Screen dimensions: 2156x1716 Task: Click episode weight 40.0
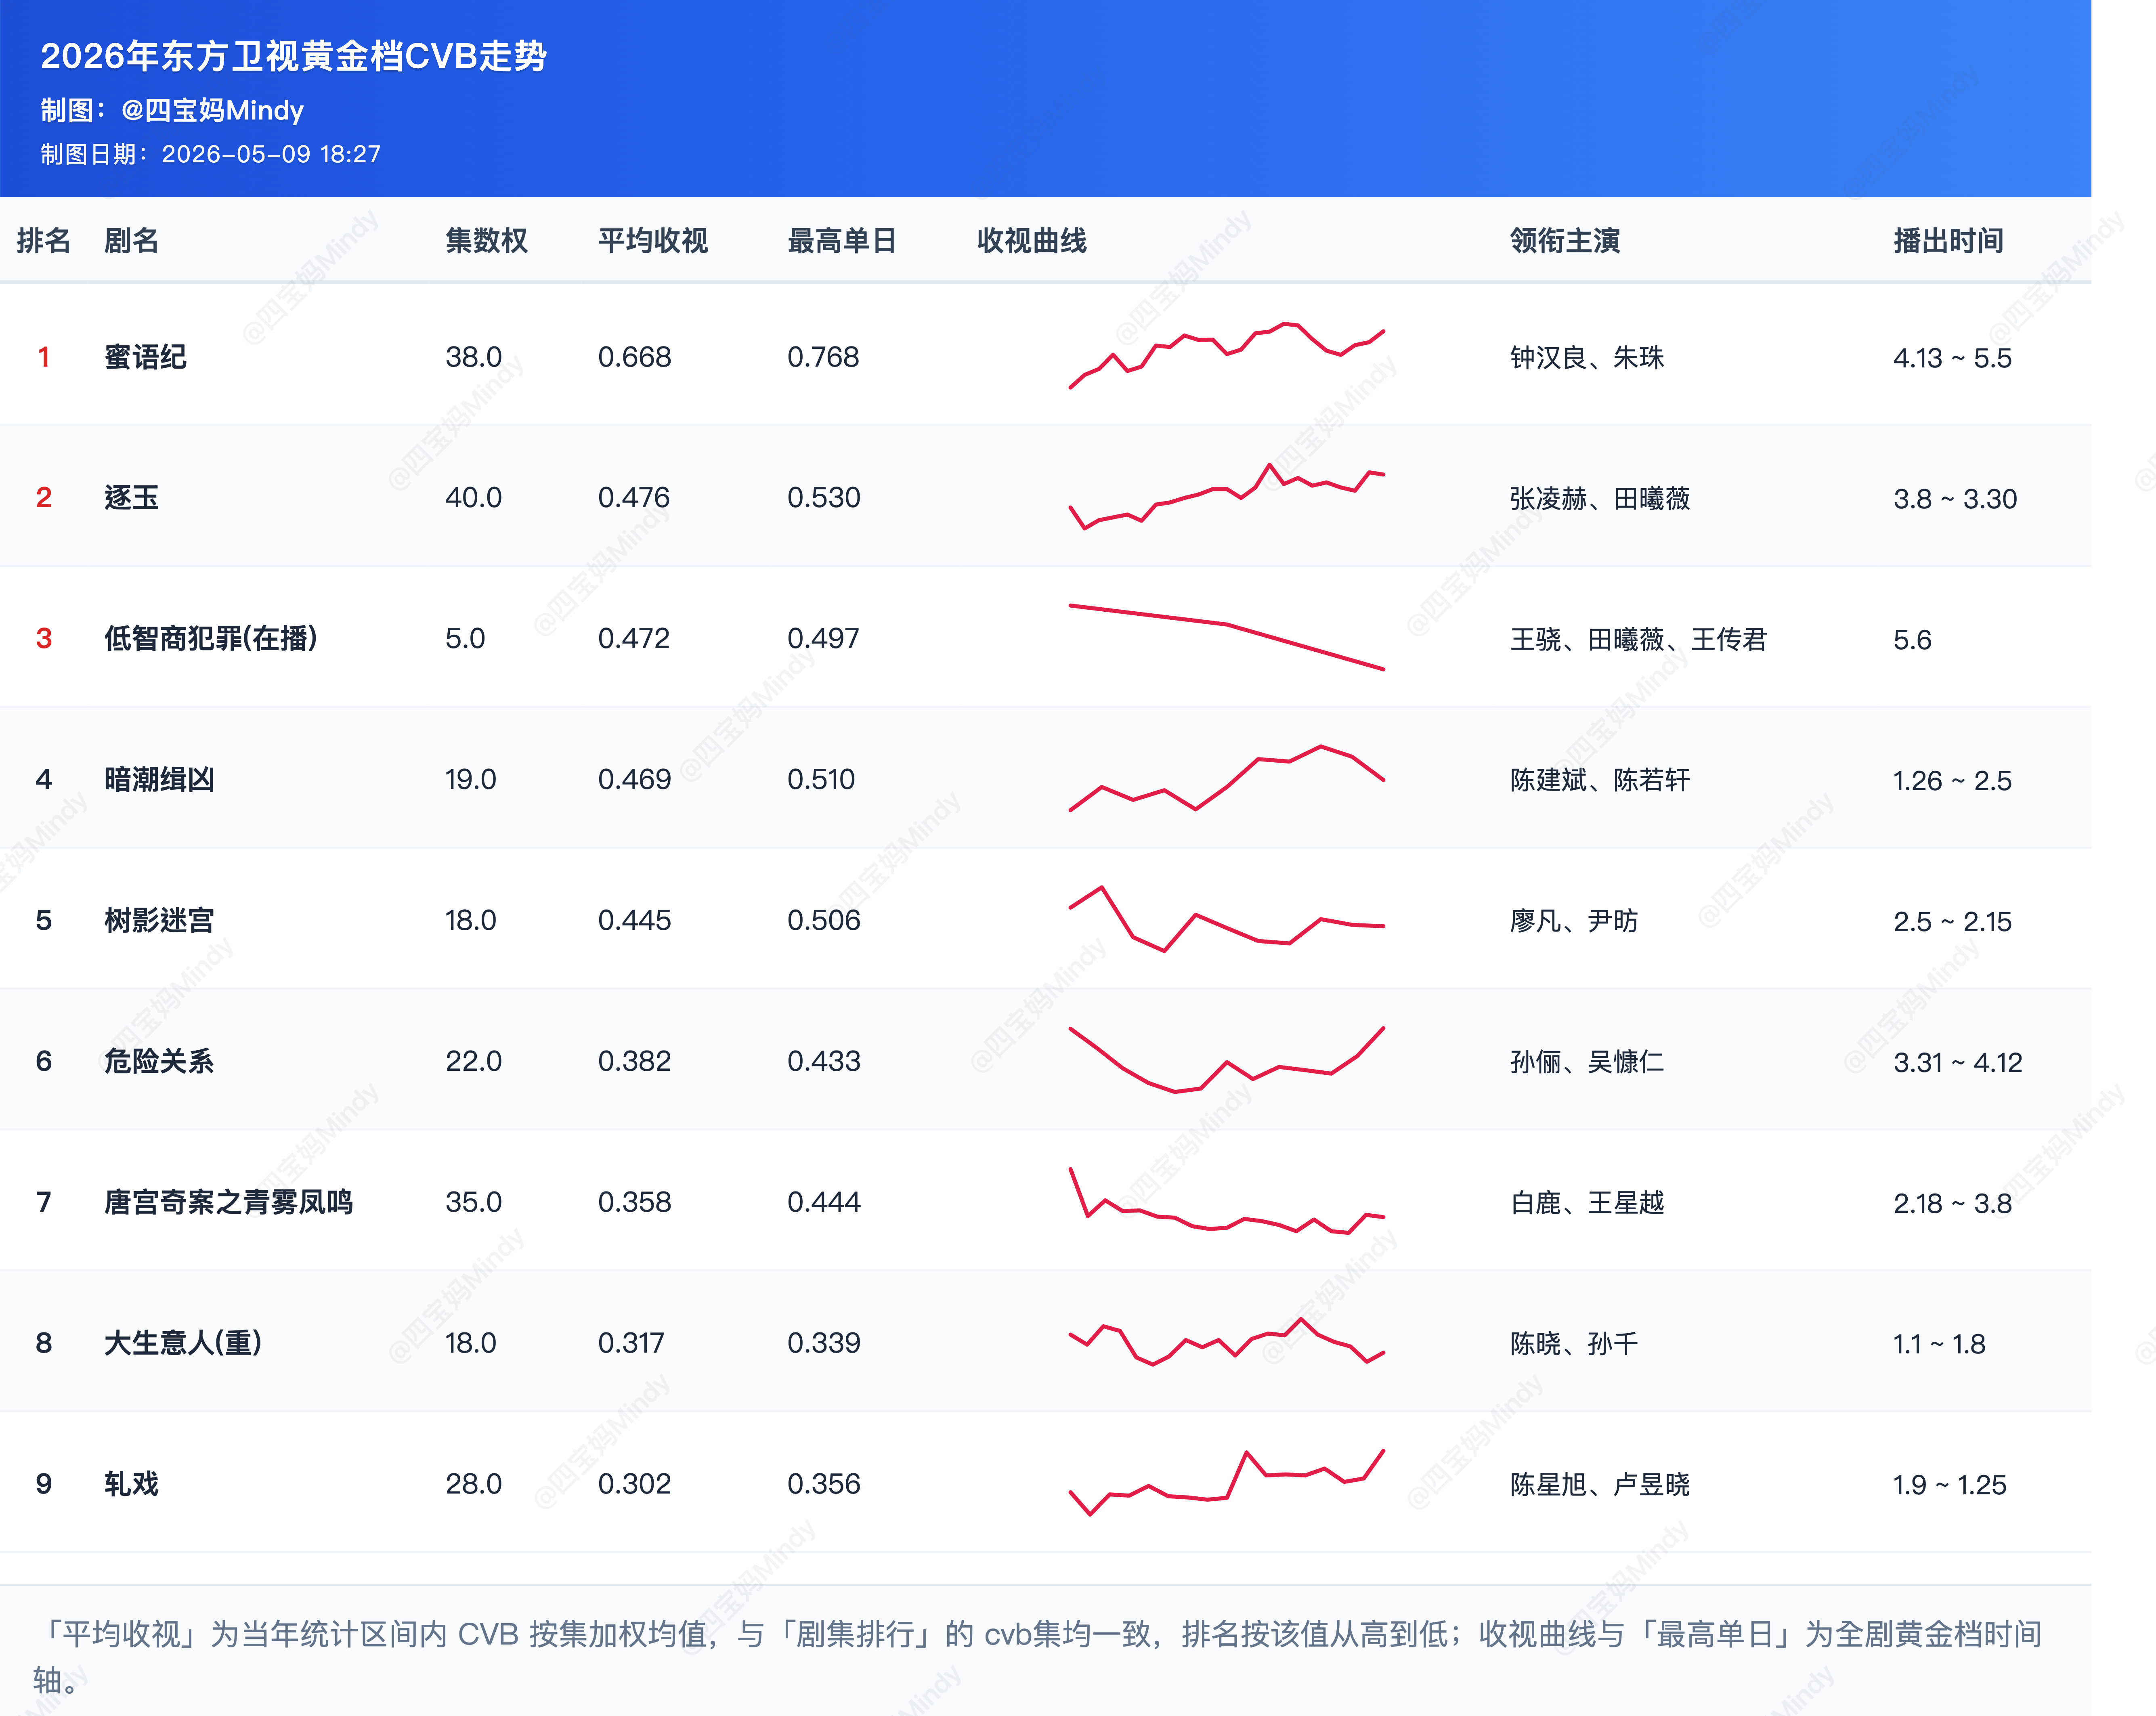473,498
